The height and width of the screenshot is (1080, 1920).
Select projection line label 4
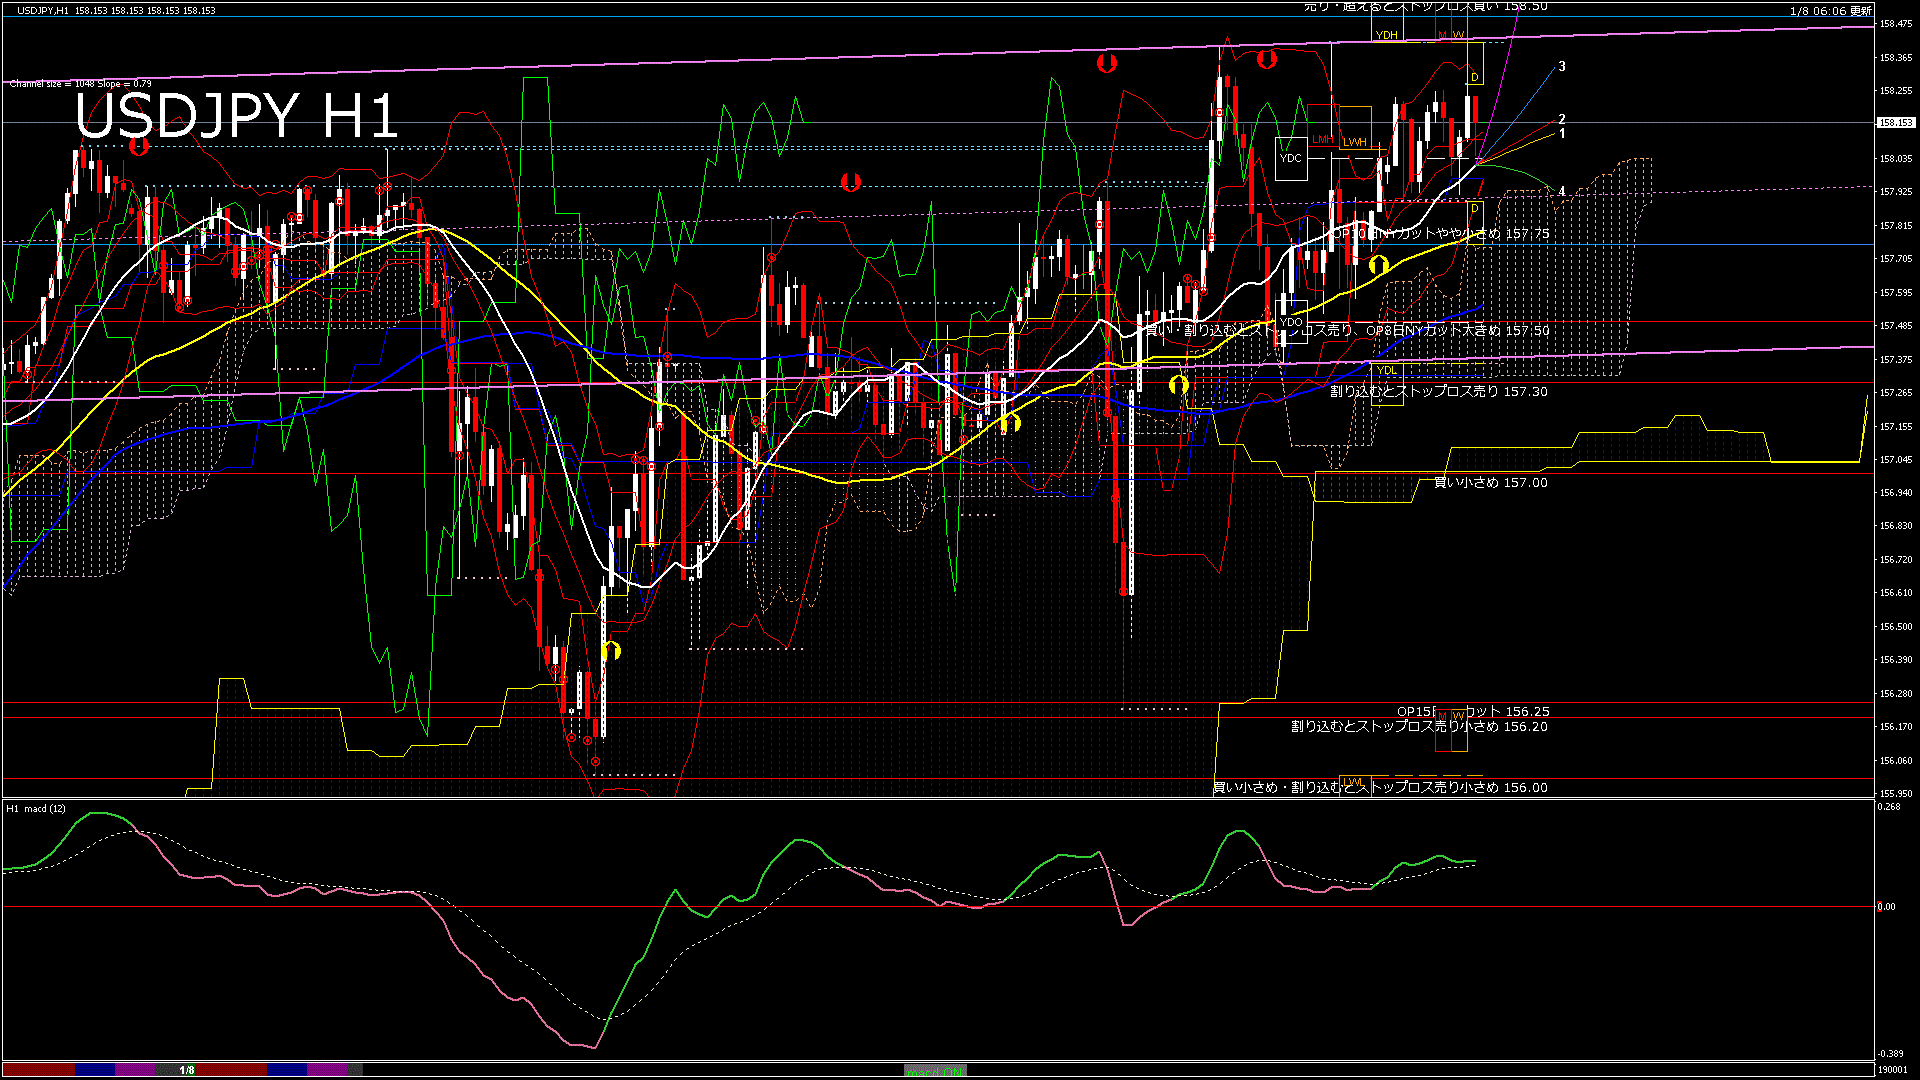point(1562,192)
